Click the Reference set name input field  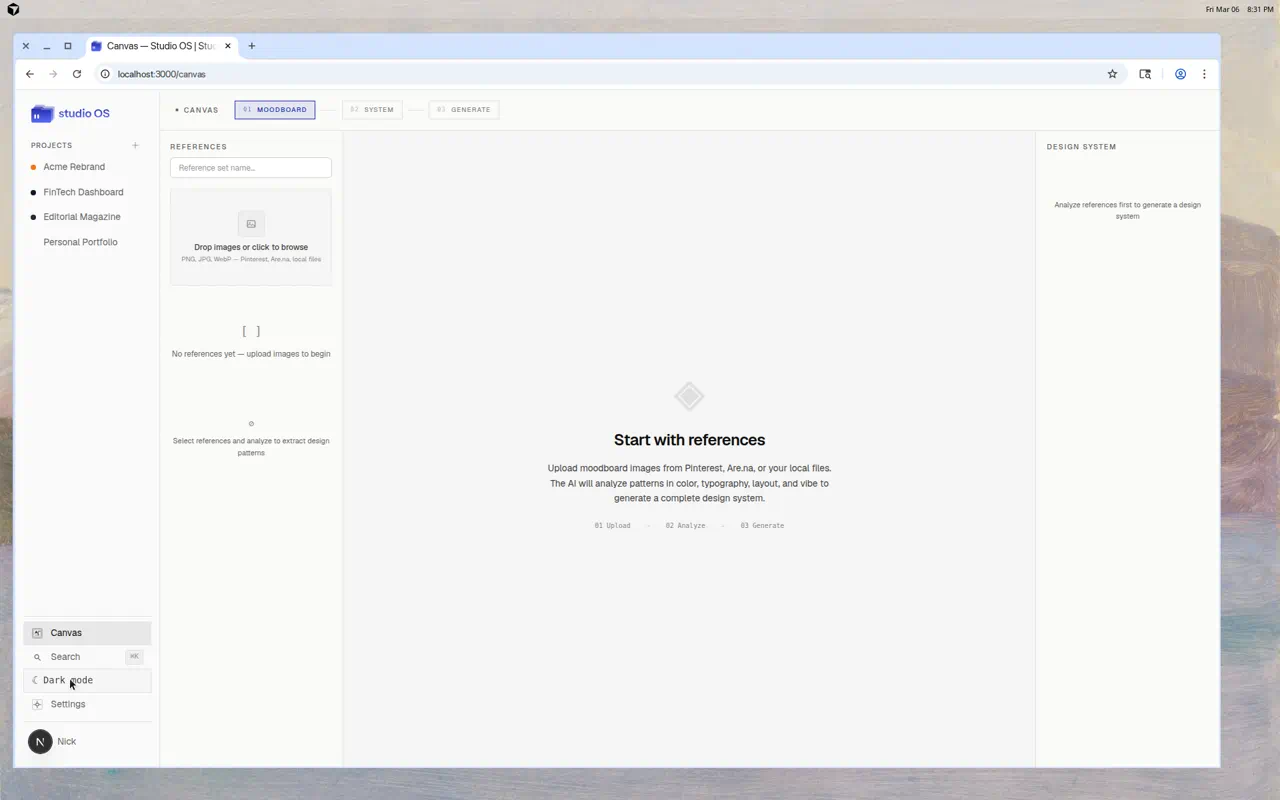(251, 168)
